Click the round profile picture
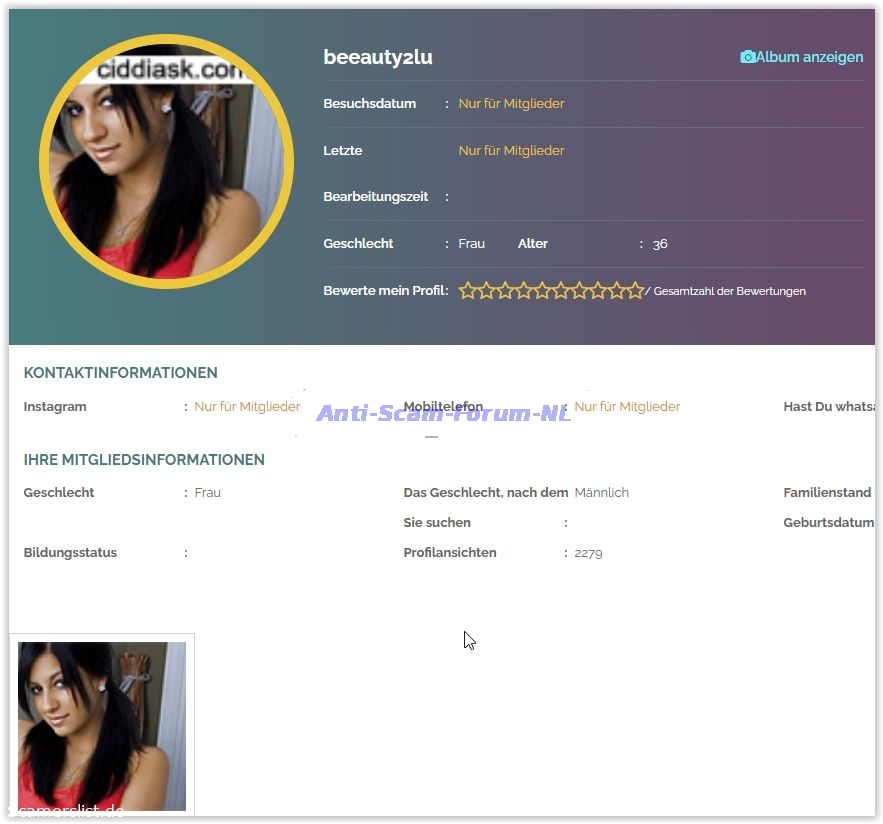 pyautogui.click(x=166, y=162)
